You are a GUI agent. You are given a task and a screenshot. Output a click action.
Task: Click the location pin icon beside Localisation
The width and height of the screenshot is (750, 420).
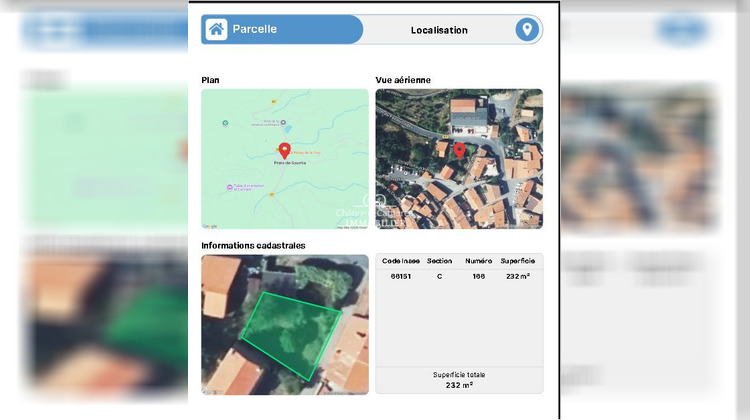pyautogui.click(x=527, y=30)
